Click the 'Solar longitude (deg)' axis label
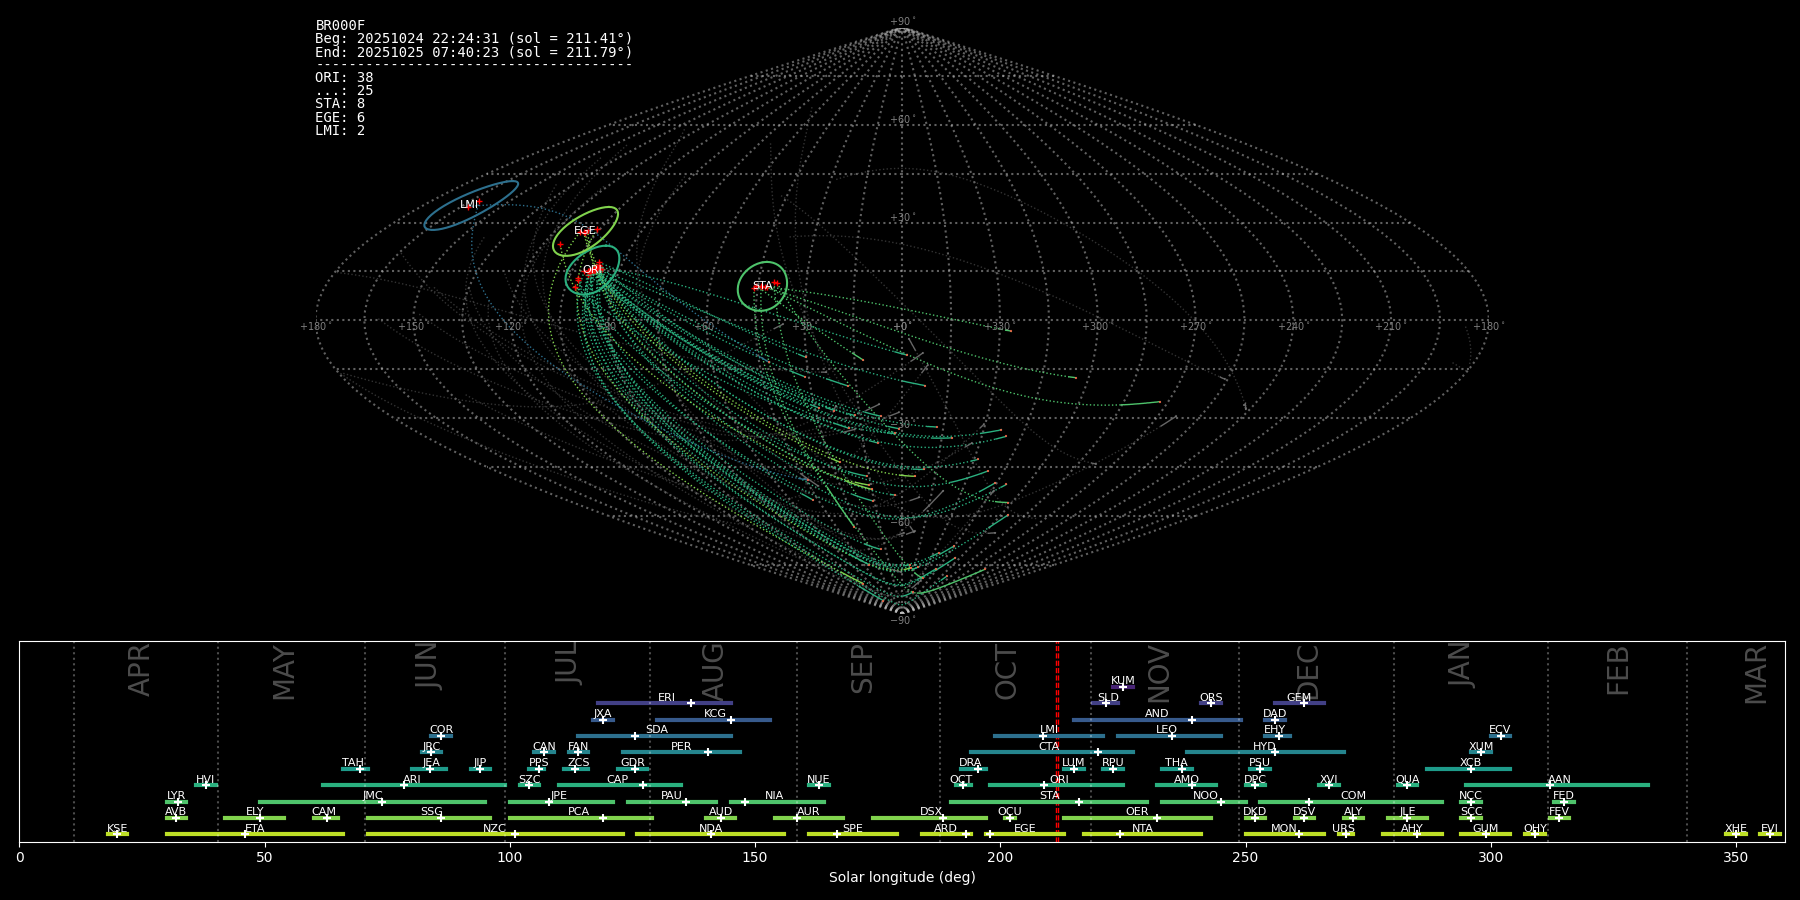1800x900 pixels. 902,878
